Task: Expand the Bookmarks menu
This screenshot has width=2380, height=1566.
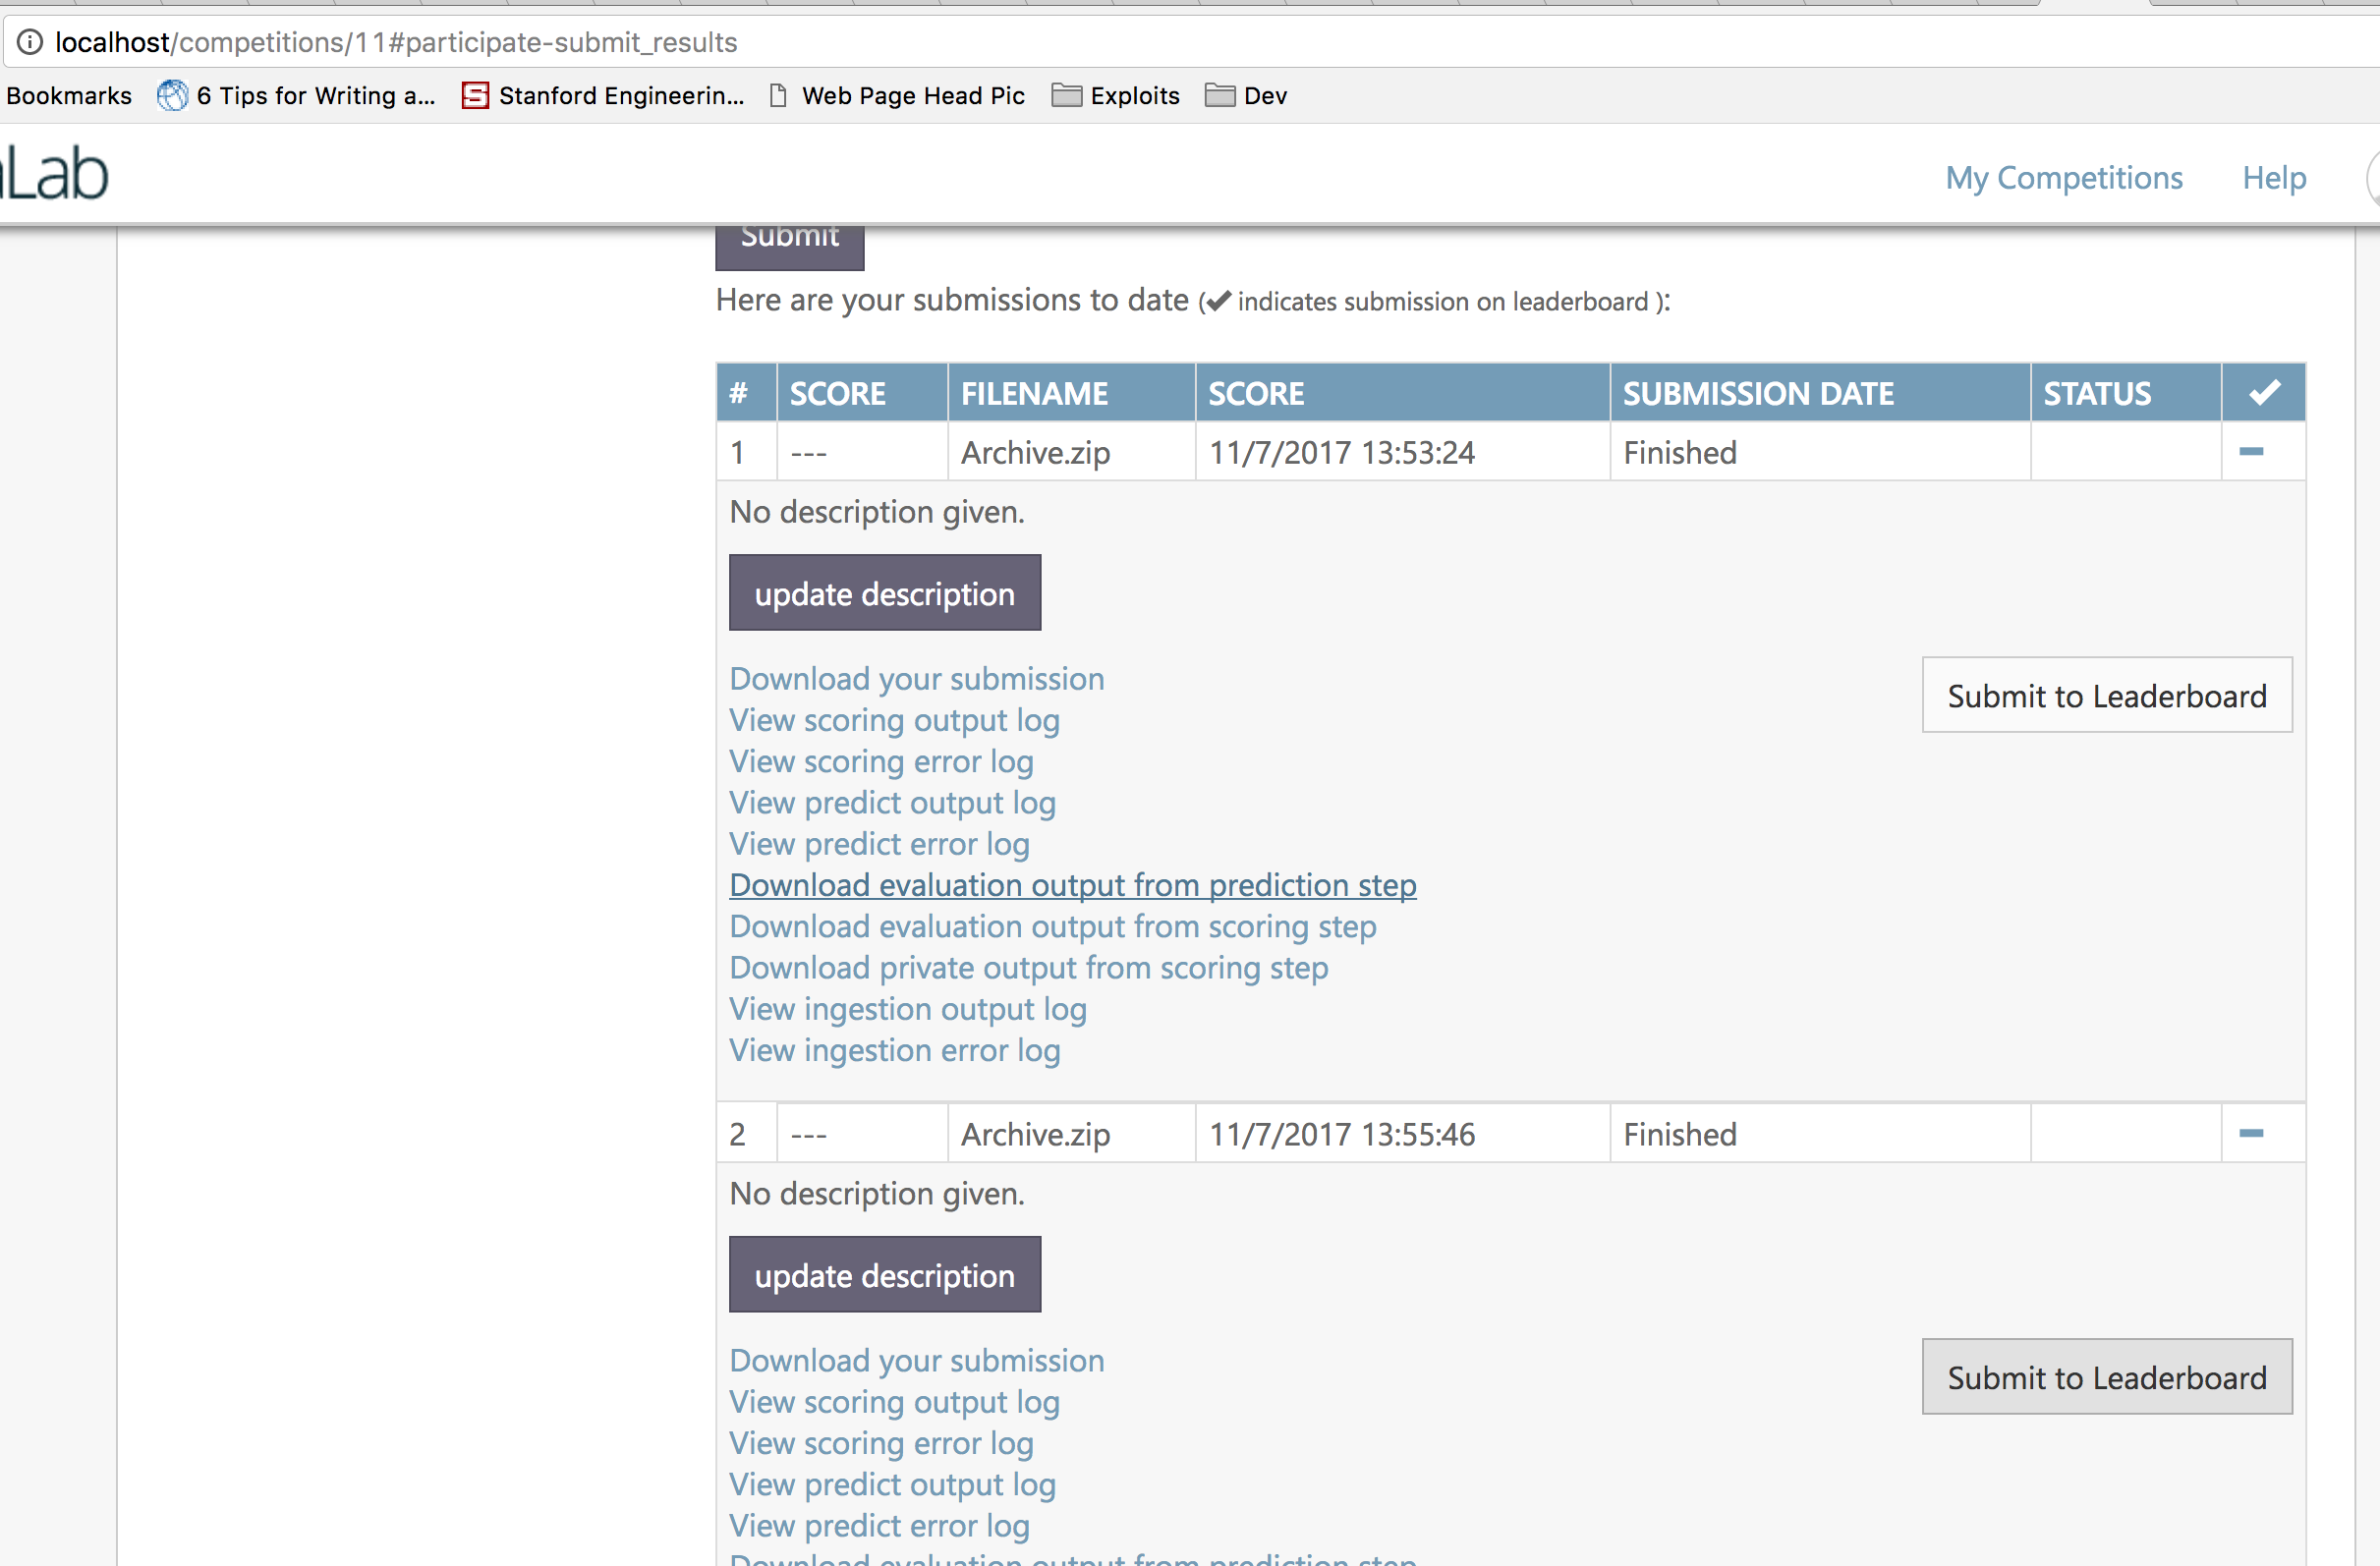Action: tap(69, 95)
